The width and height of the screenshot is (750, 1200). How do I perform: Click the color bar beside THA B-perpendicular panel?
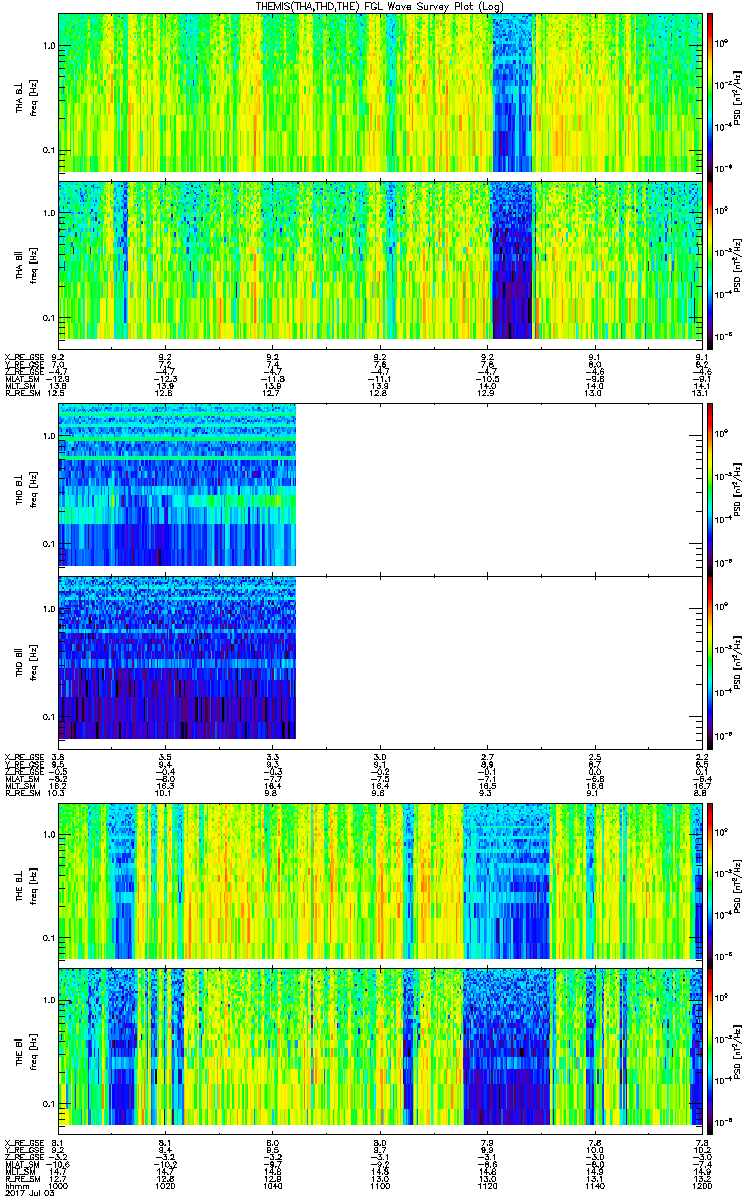pyautogui.click(x=710, y=92)
